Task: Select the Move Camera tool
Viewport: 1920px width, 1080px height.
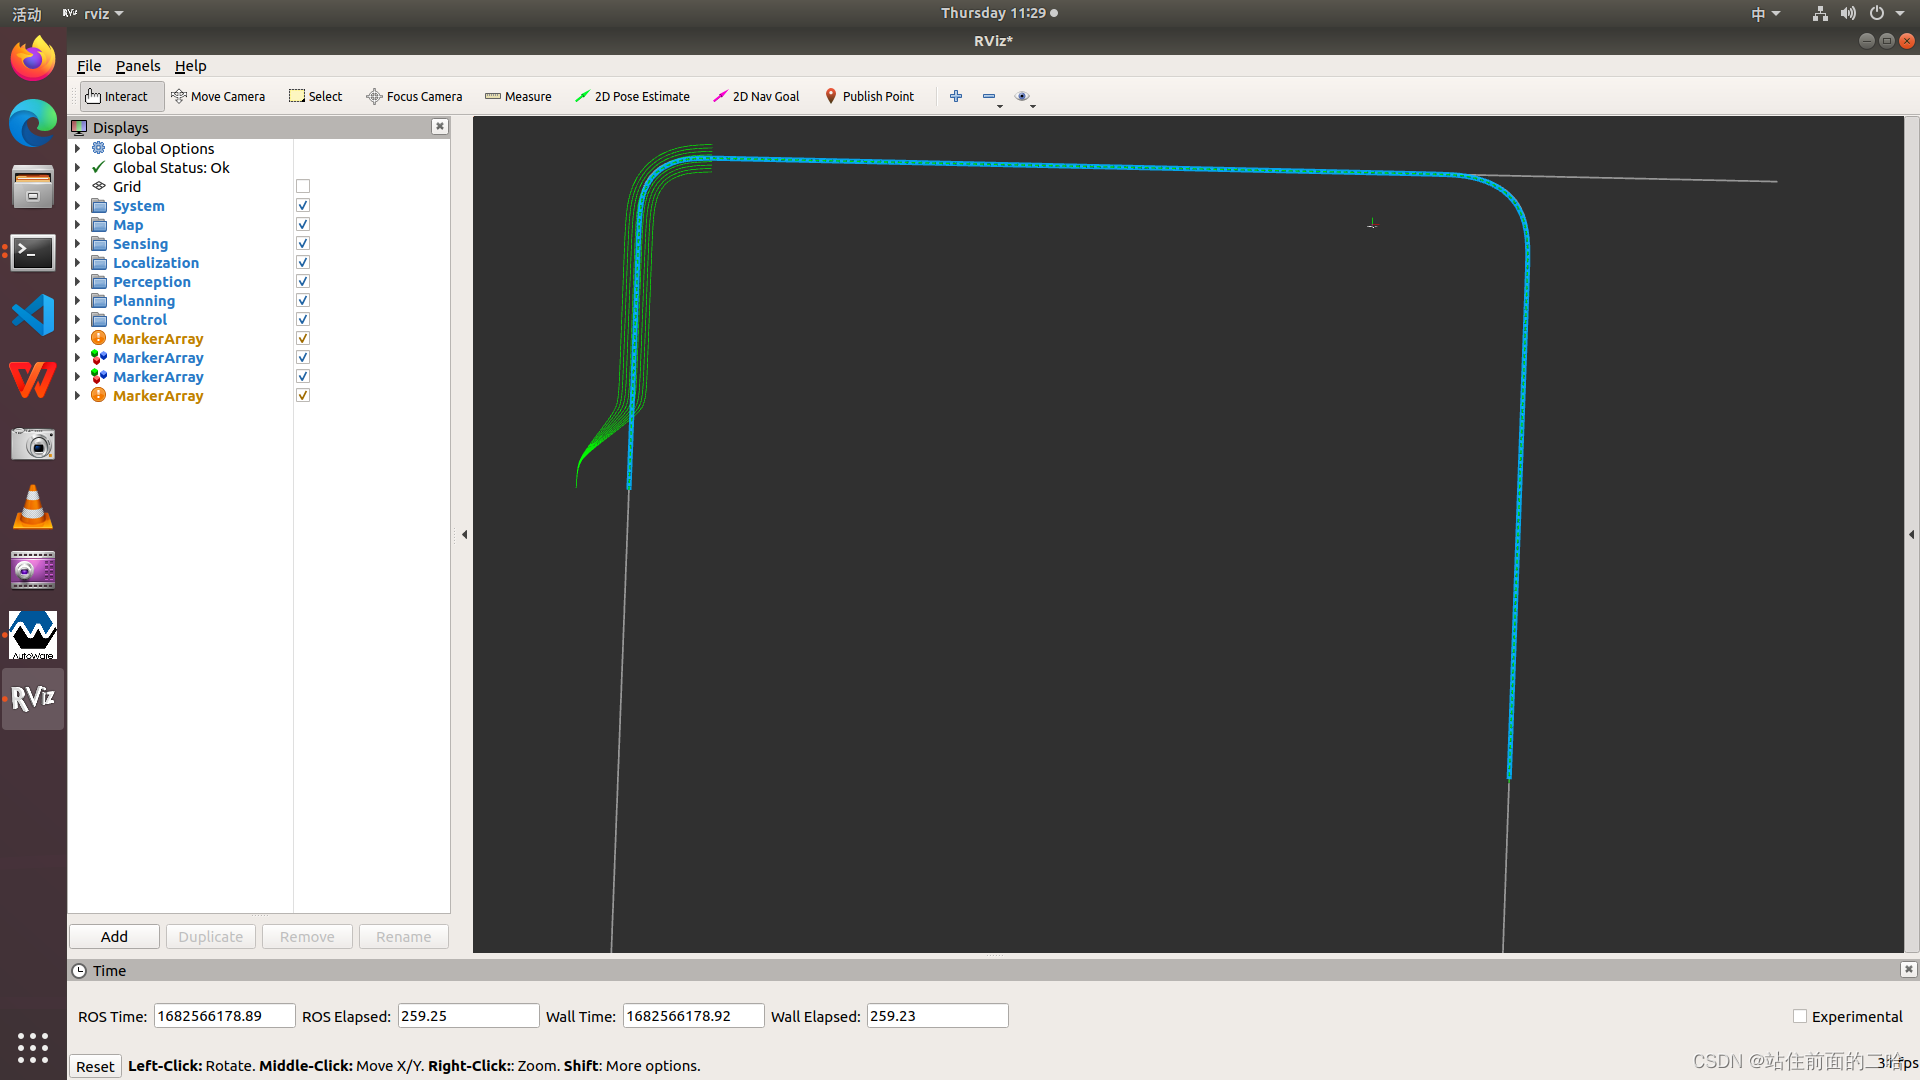Action: tap(218, 96)
